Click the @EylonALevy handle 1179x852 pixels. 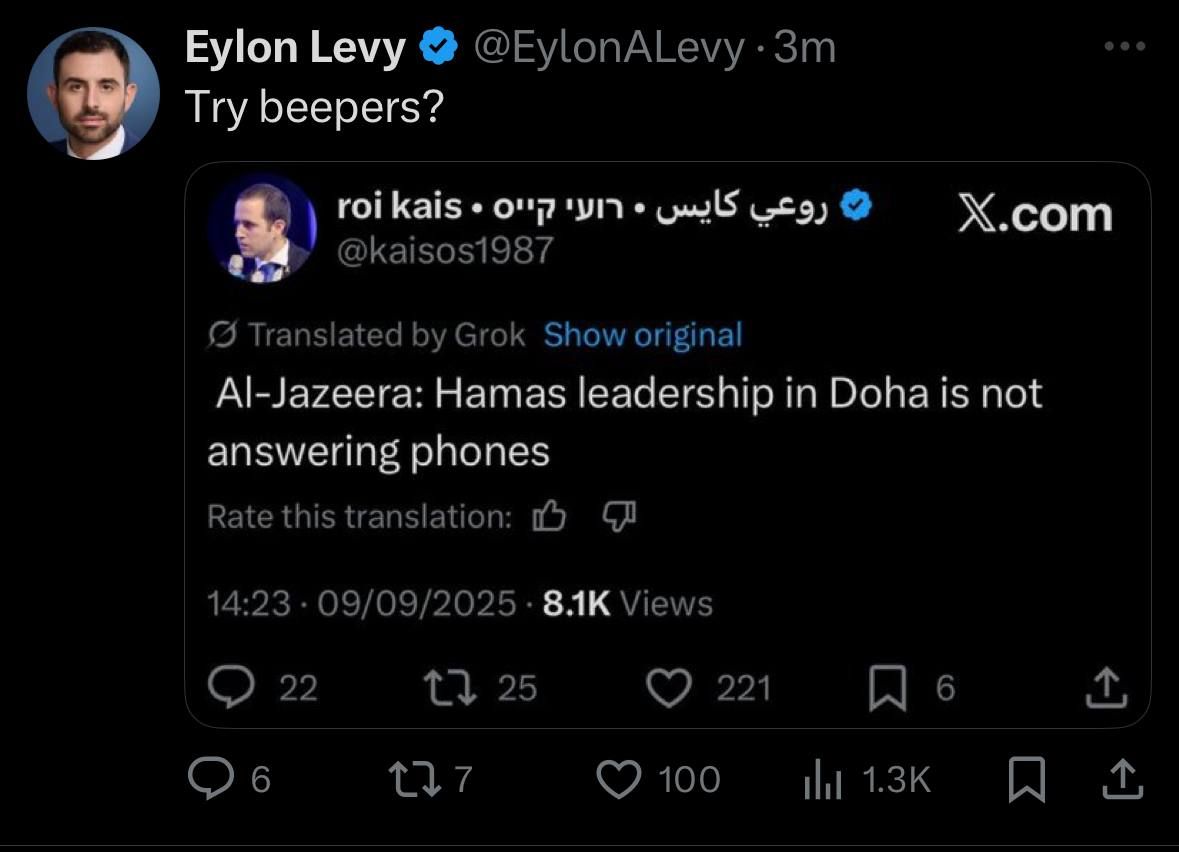(607, 48)
